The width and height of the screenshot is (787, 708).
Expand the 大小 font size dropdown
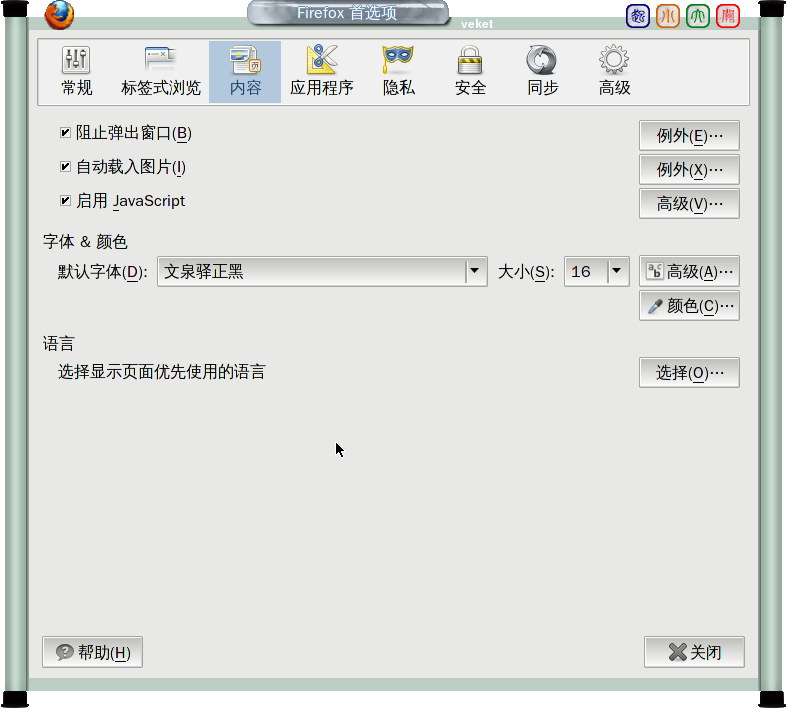click(597, 271)
